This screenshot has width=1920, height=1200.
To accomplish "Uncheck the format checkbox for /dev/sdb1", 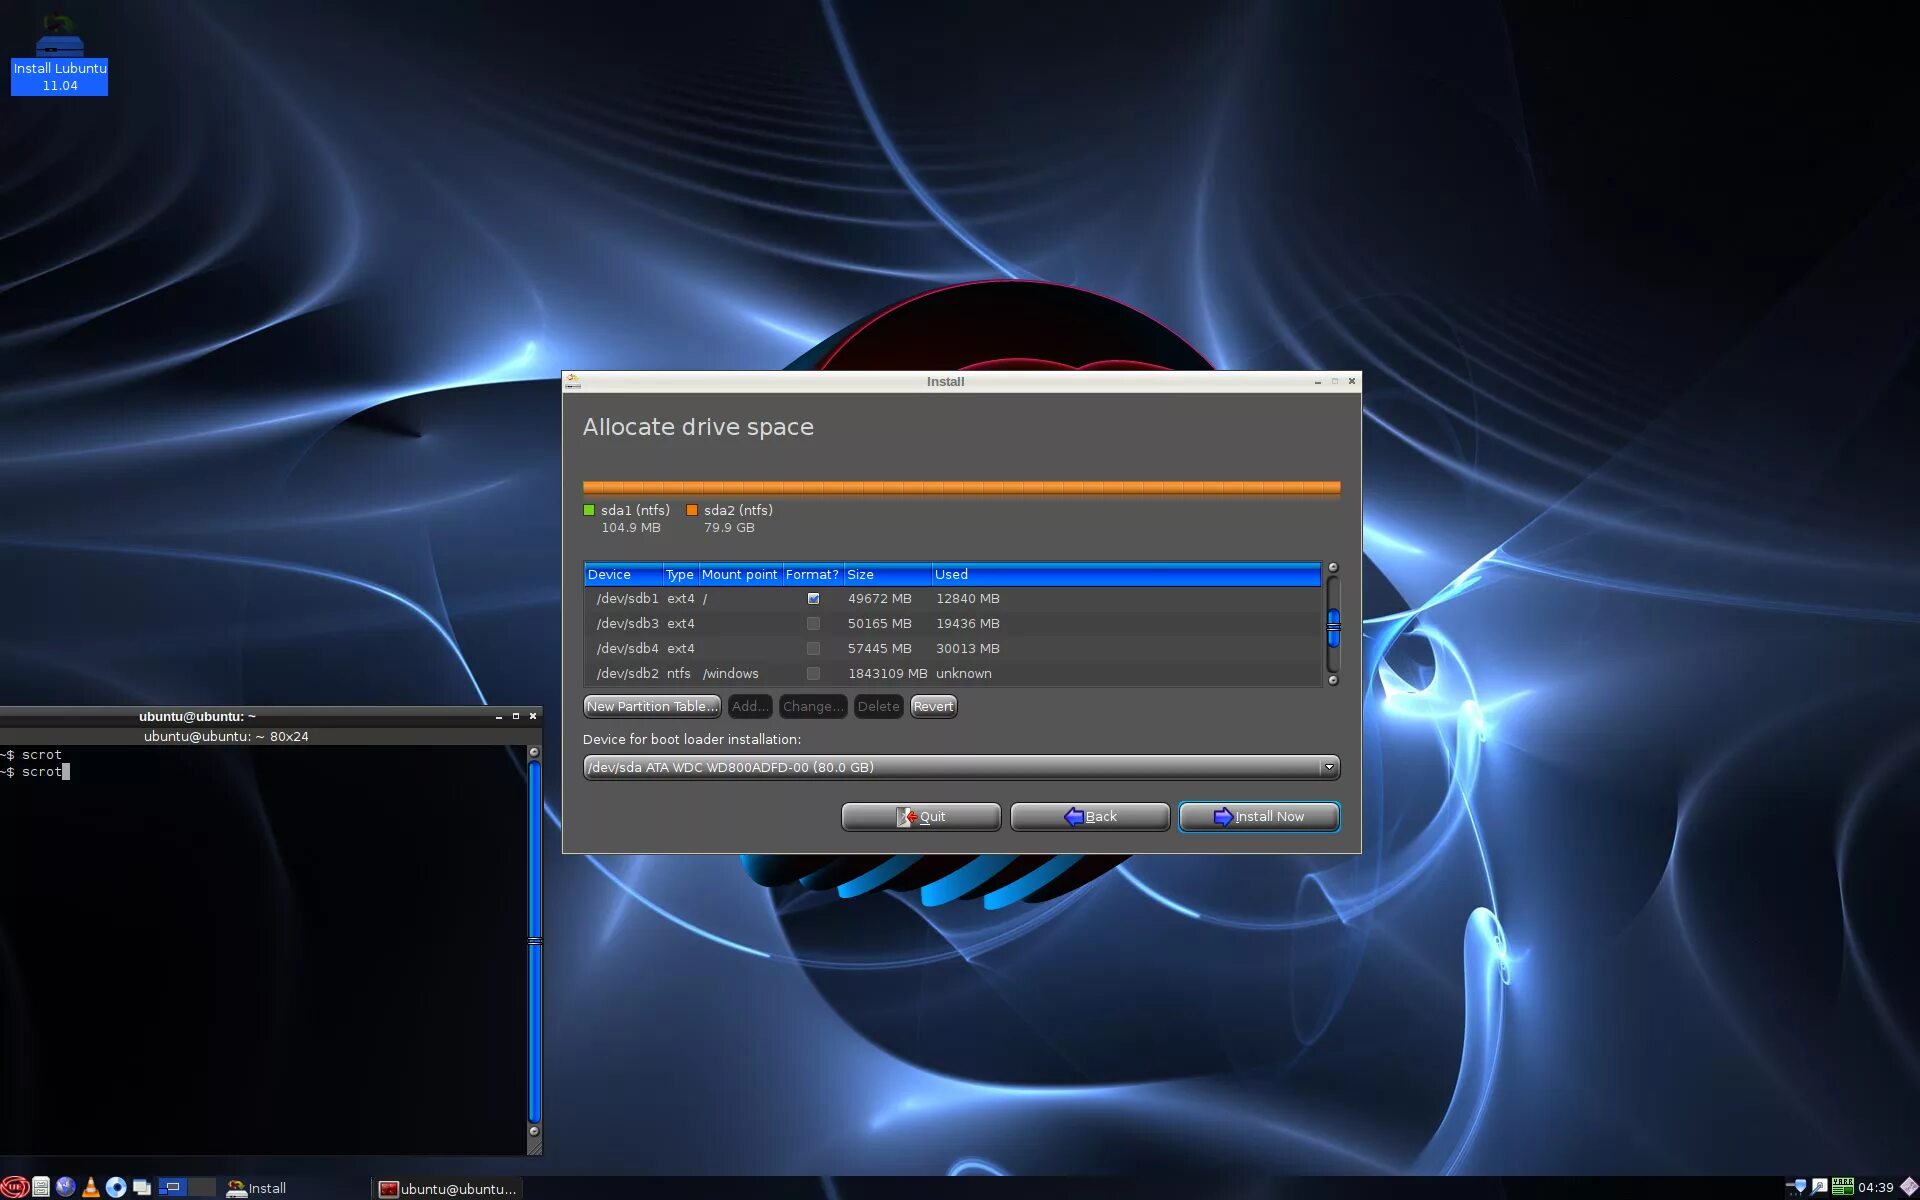I will pyautogui.click(x=813, y=598).
